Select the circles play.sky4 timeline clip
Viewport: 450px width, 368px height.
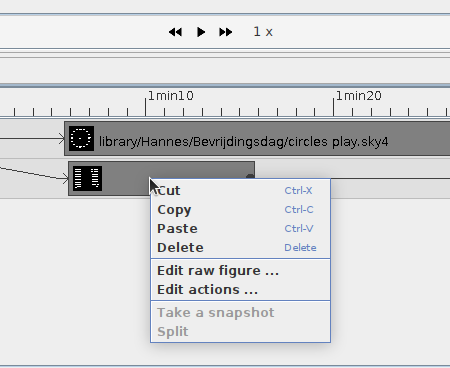257,139
